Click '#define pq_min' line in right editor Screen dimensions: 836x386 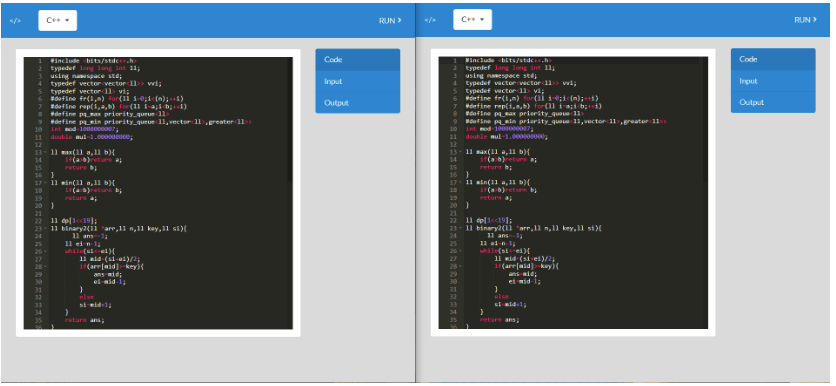pos(566,122)
